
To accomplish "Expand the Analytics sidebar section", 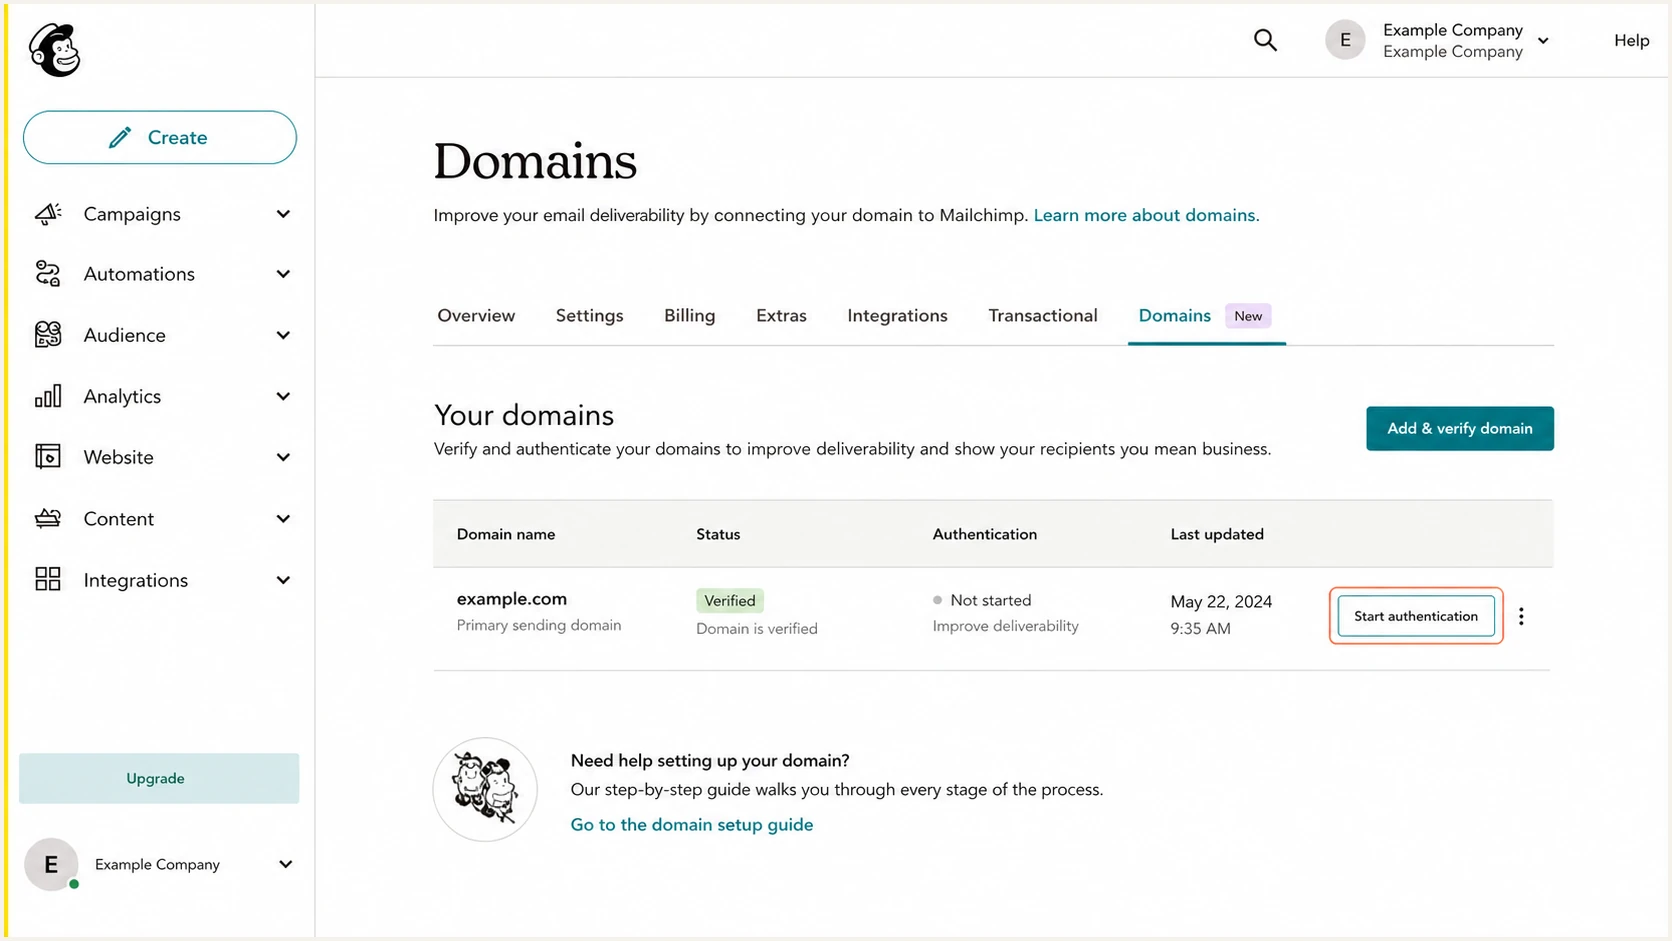I will point(283,396).
